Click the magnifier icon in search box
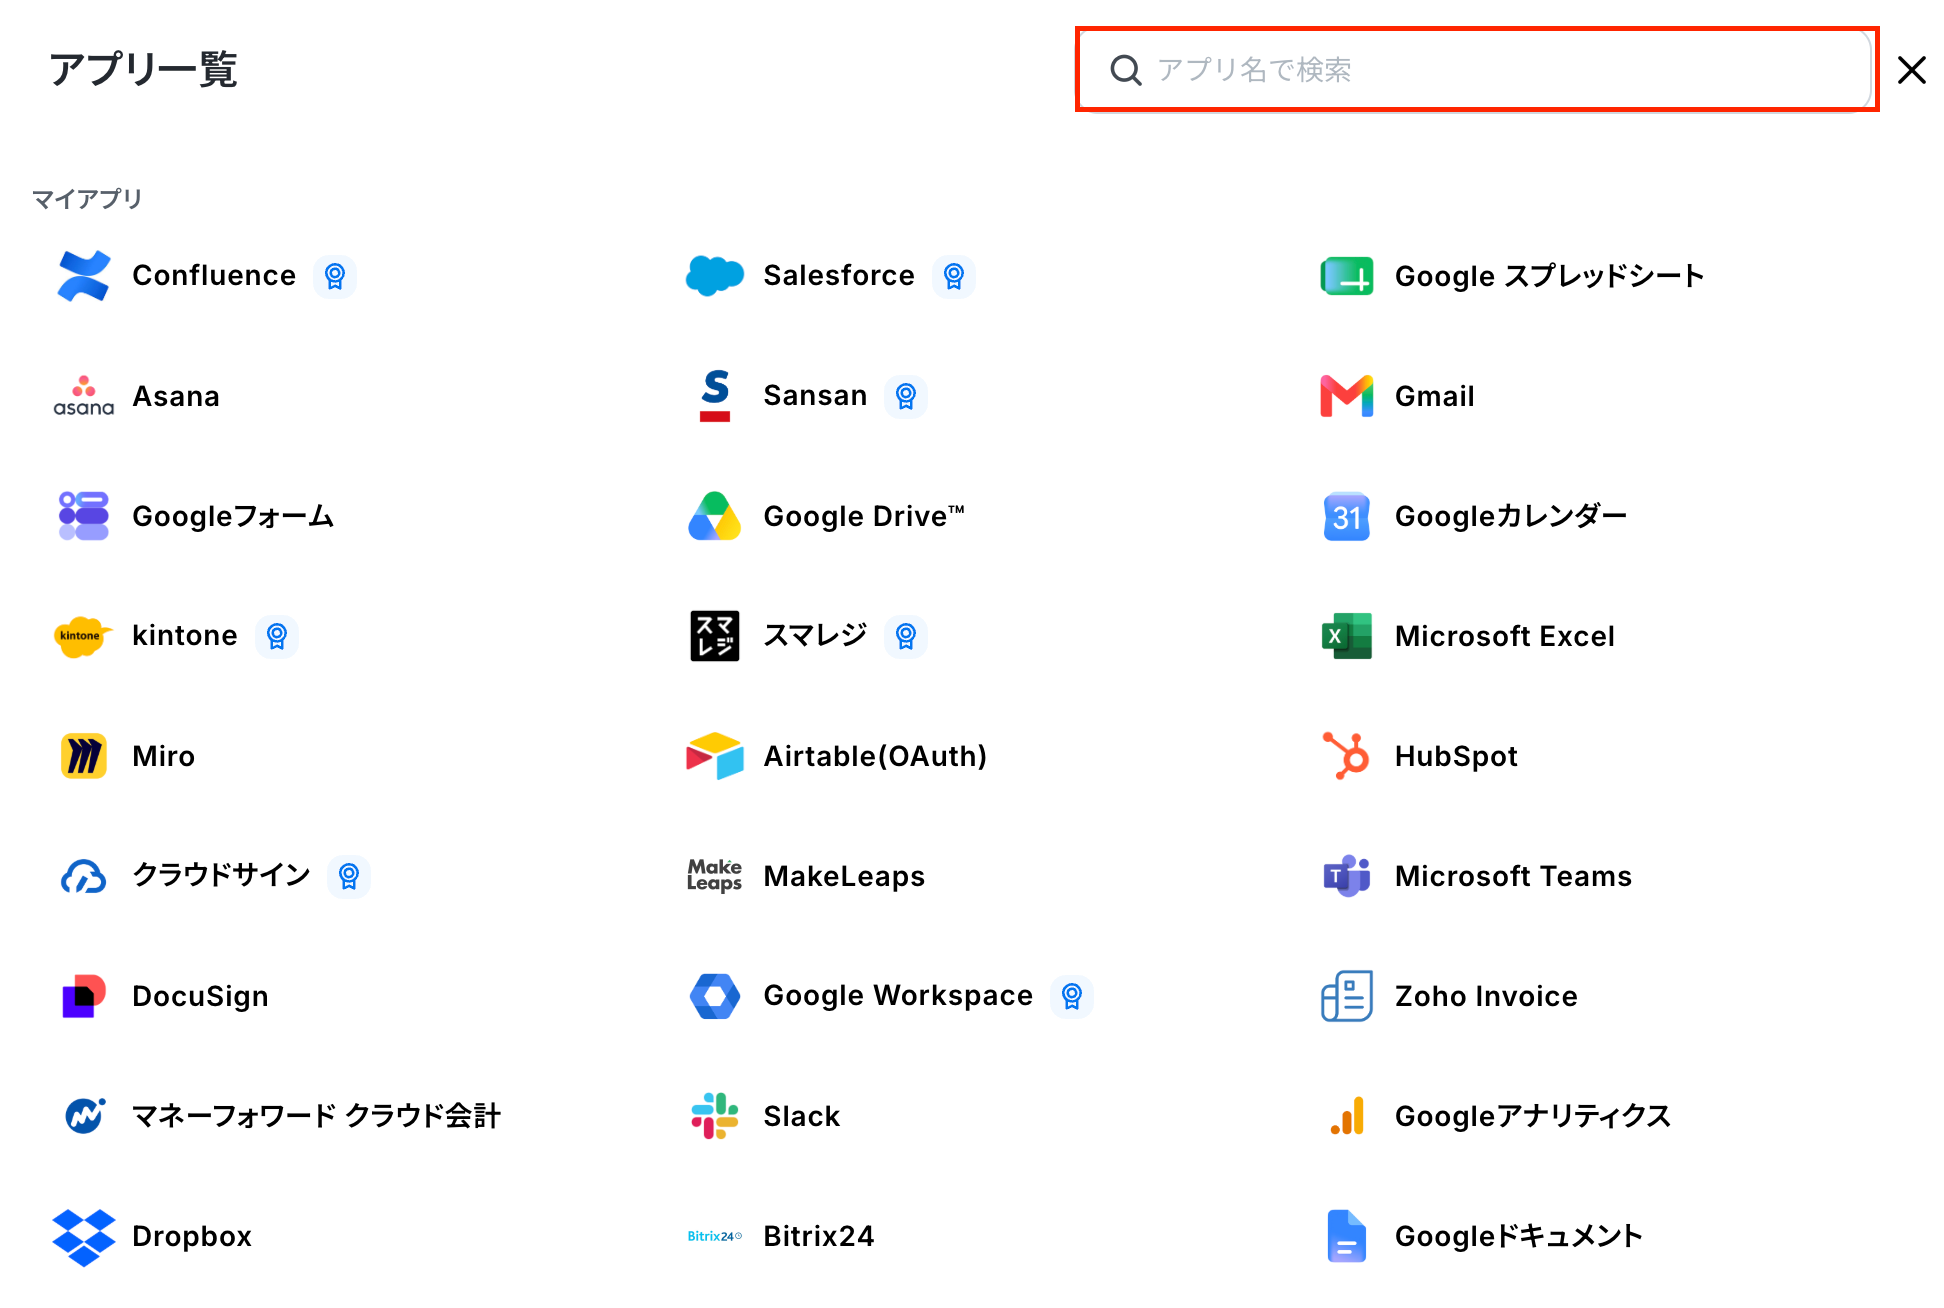 pos(1126,70)
